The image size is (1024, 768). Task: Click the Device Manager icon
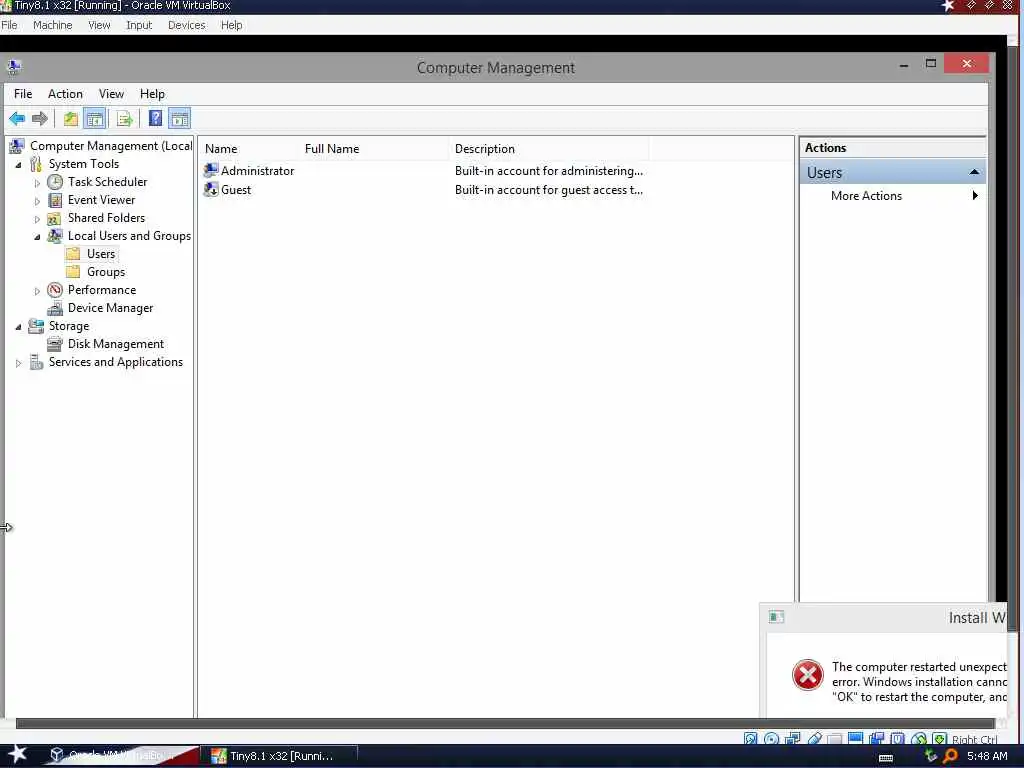56,308
